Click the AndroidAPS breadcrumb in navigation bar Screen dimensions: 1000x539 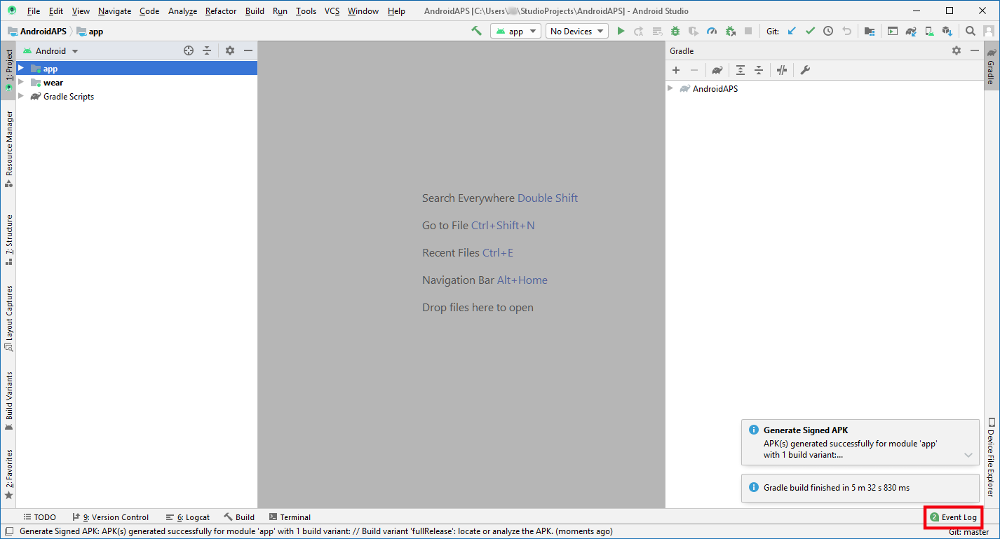37,31
